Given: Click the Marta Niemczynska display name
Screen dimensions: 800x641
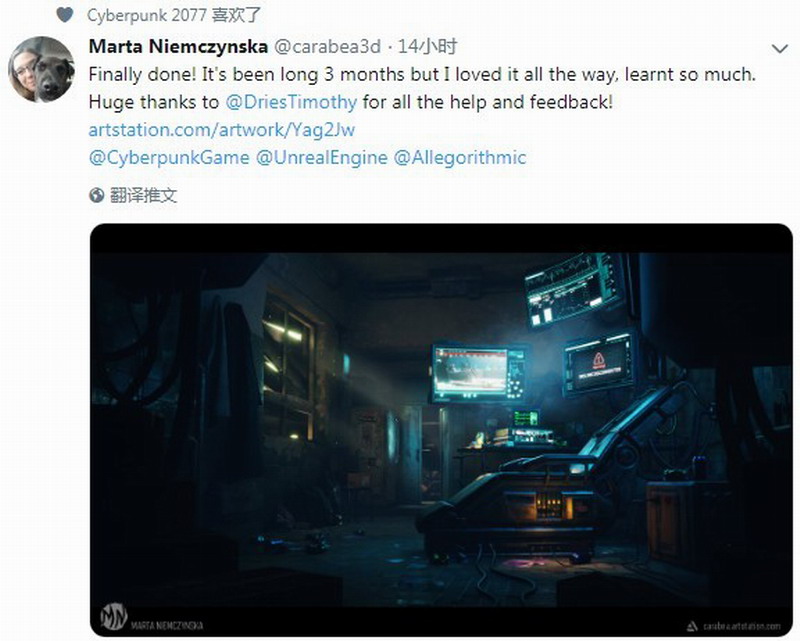Looking at the screenshot, I should pos(178,46).
